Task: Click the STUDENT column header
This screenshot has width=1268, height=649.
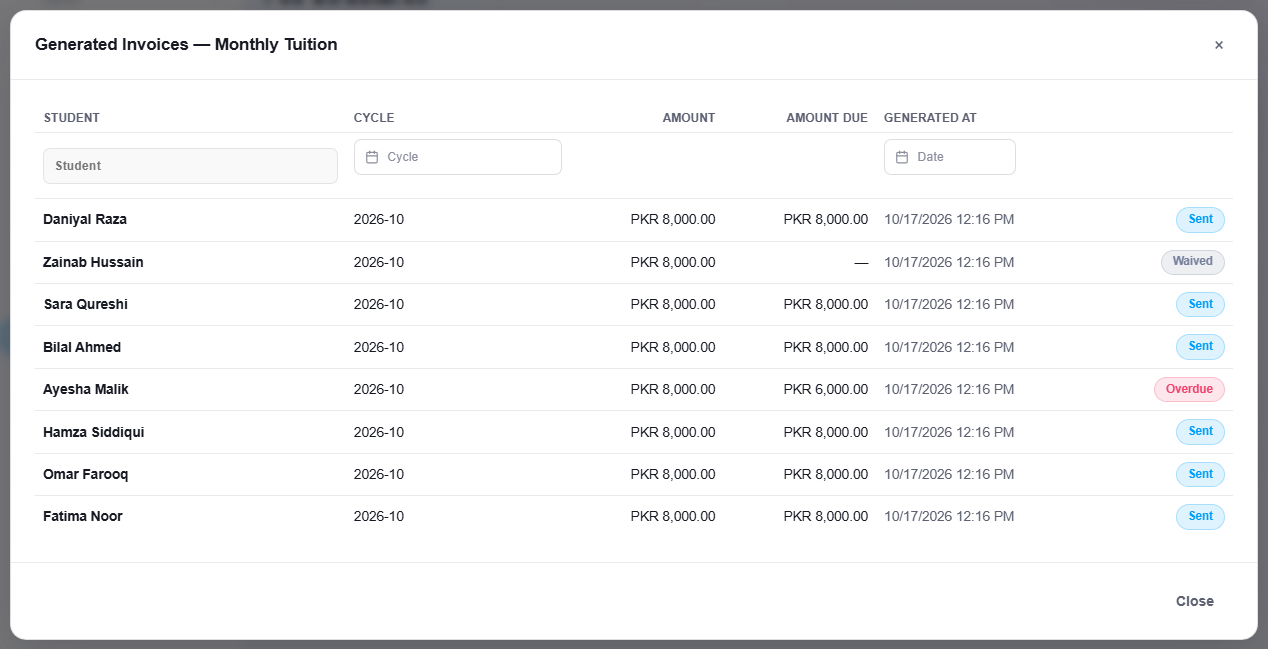Action: pyautogui.click(x=72, y=118)
